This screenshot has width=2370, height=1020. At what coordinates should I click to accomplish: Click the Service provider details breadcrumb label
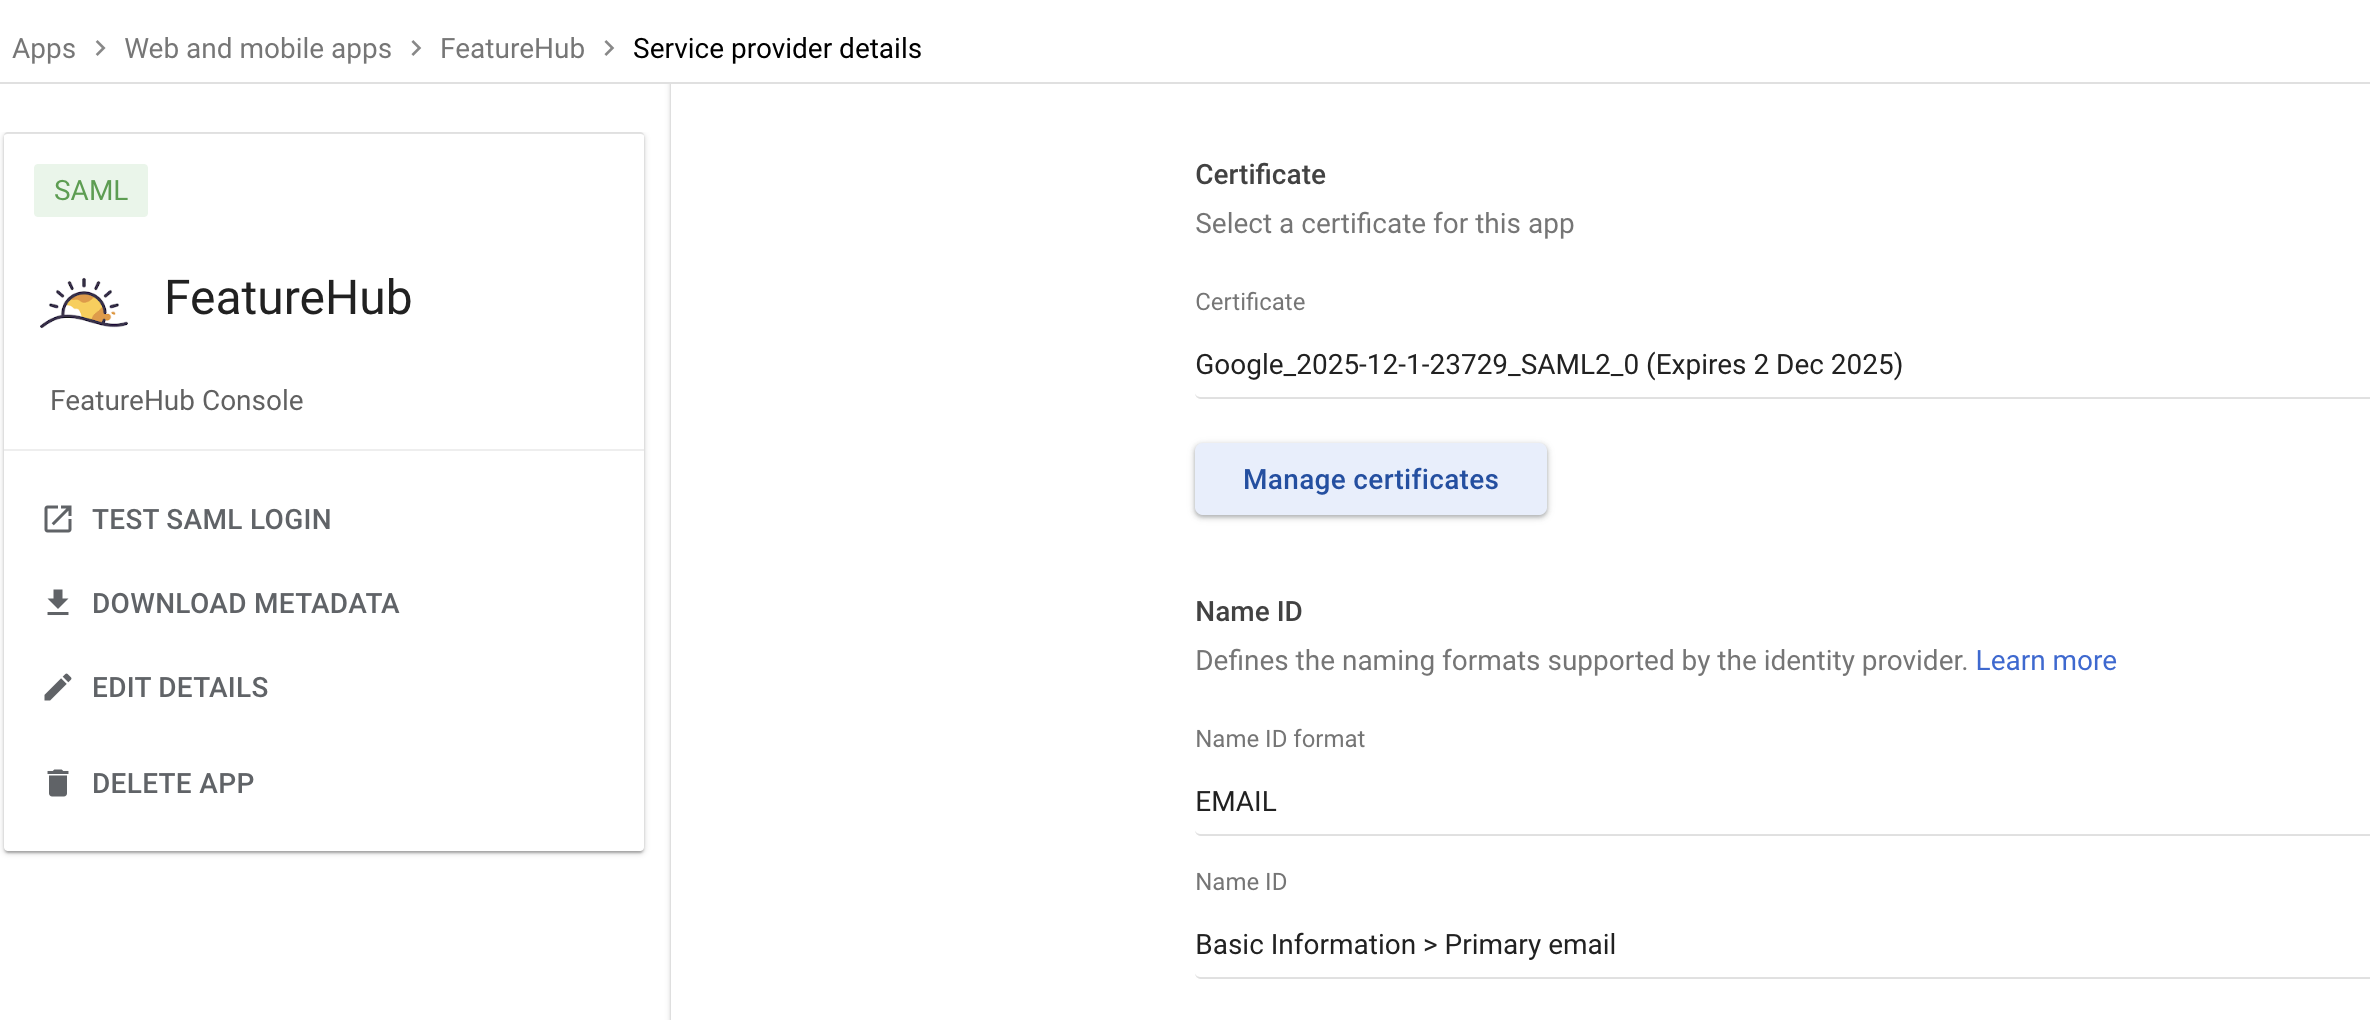pyautogui.click(x=776, y=48)
